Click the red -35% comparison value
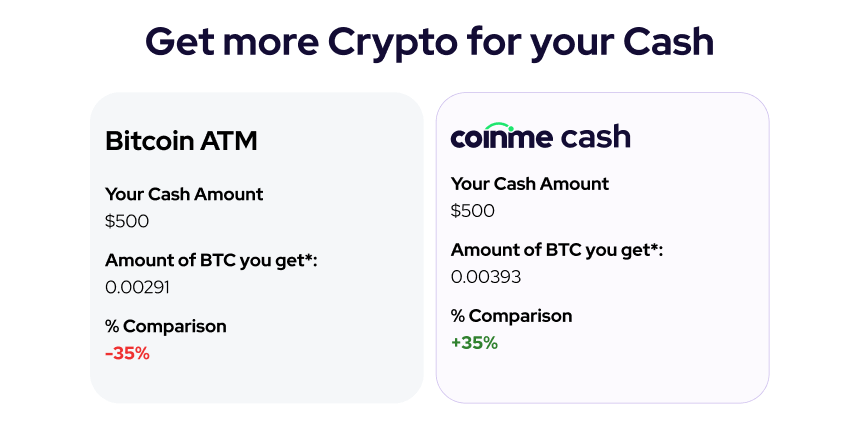 point(127,353)
